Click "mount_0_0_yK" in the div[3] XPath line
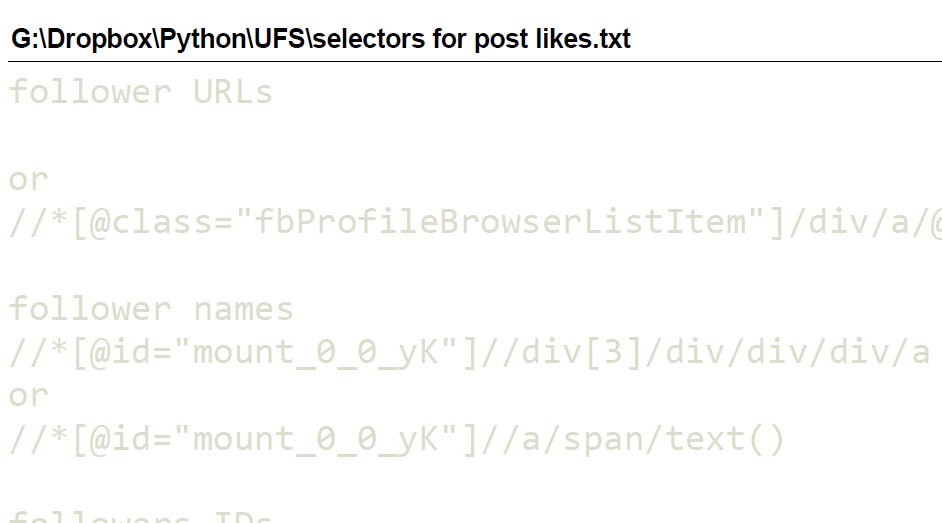 315,352
